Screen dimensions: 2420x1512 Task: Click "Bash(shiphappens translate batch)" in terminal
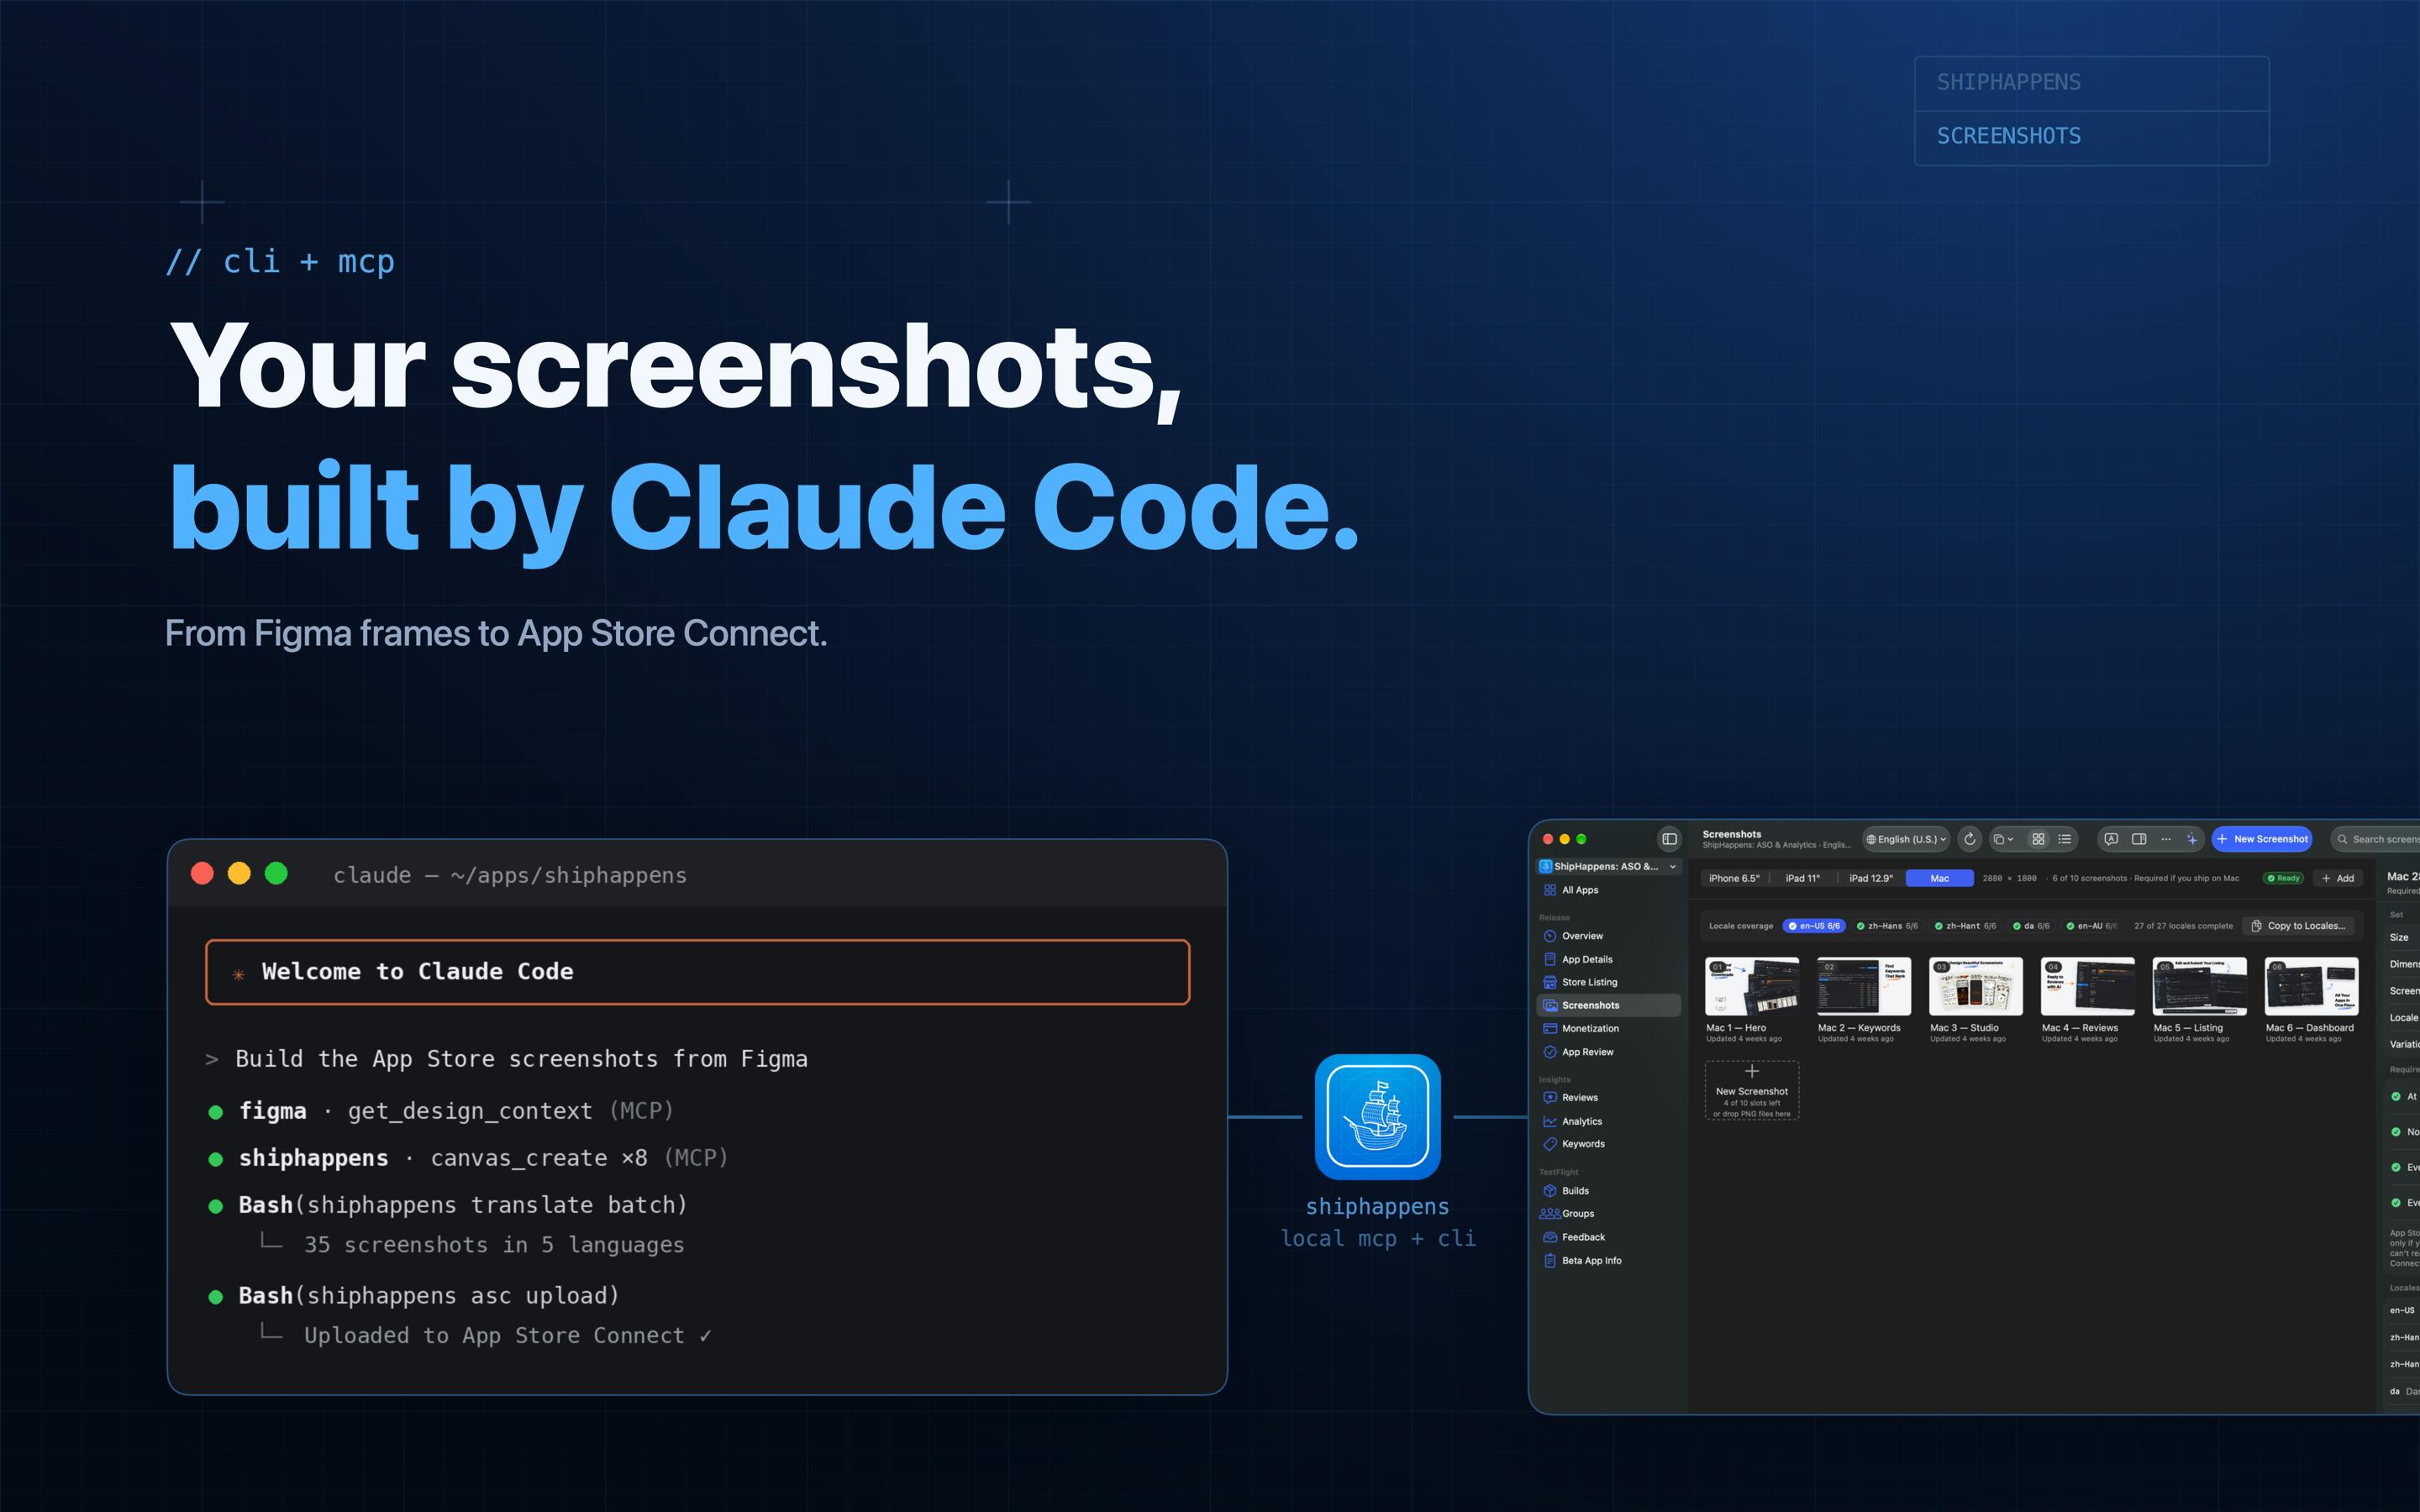[x=463, y=1205]
